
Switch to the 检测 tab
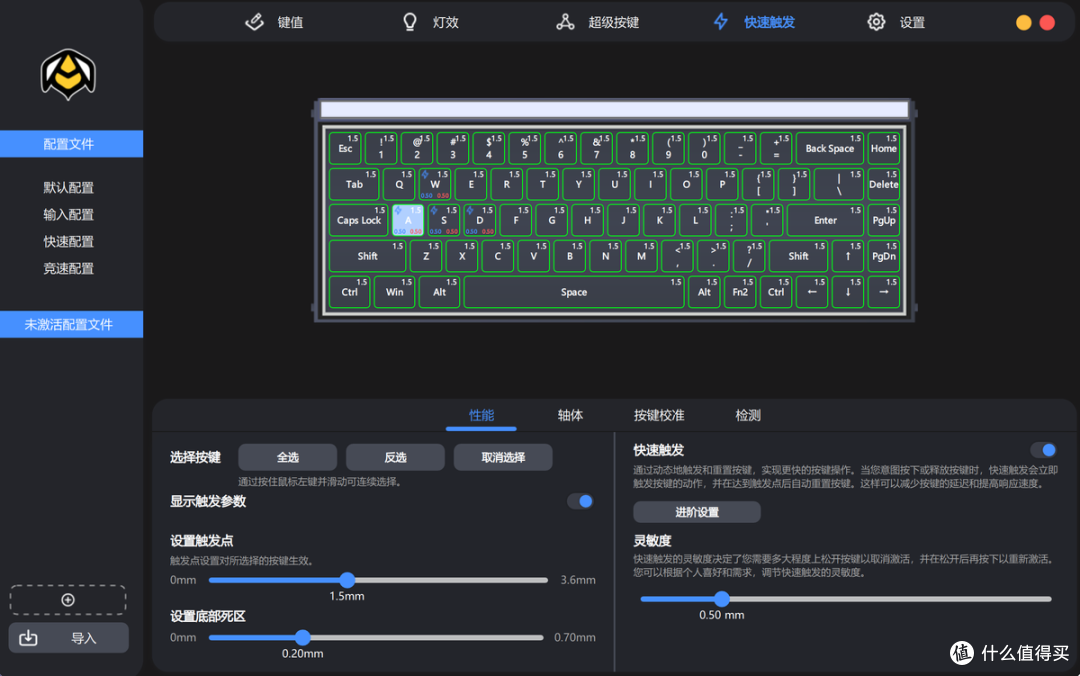747,415
